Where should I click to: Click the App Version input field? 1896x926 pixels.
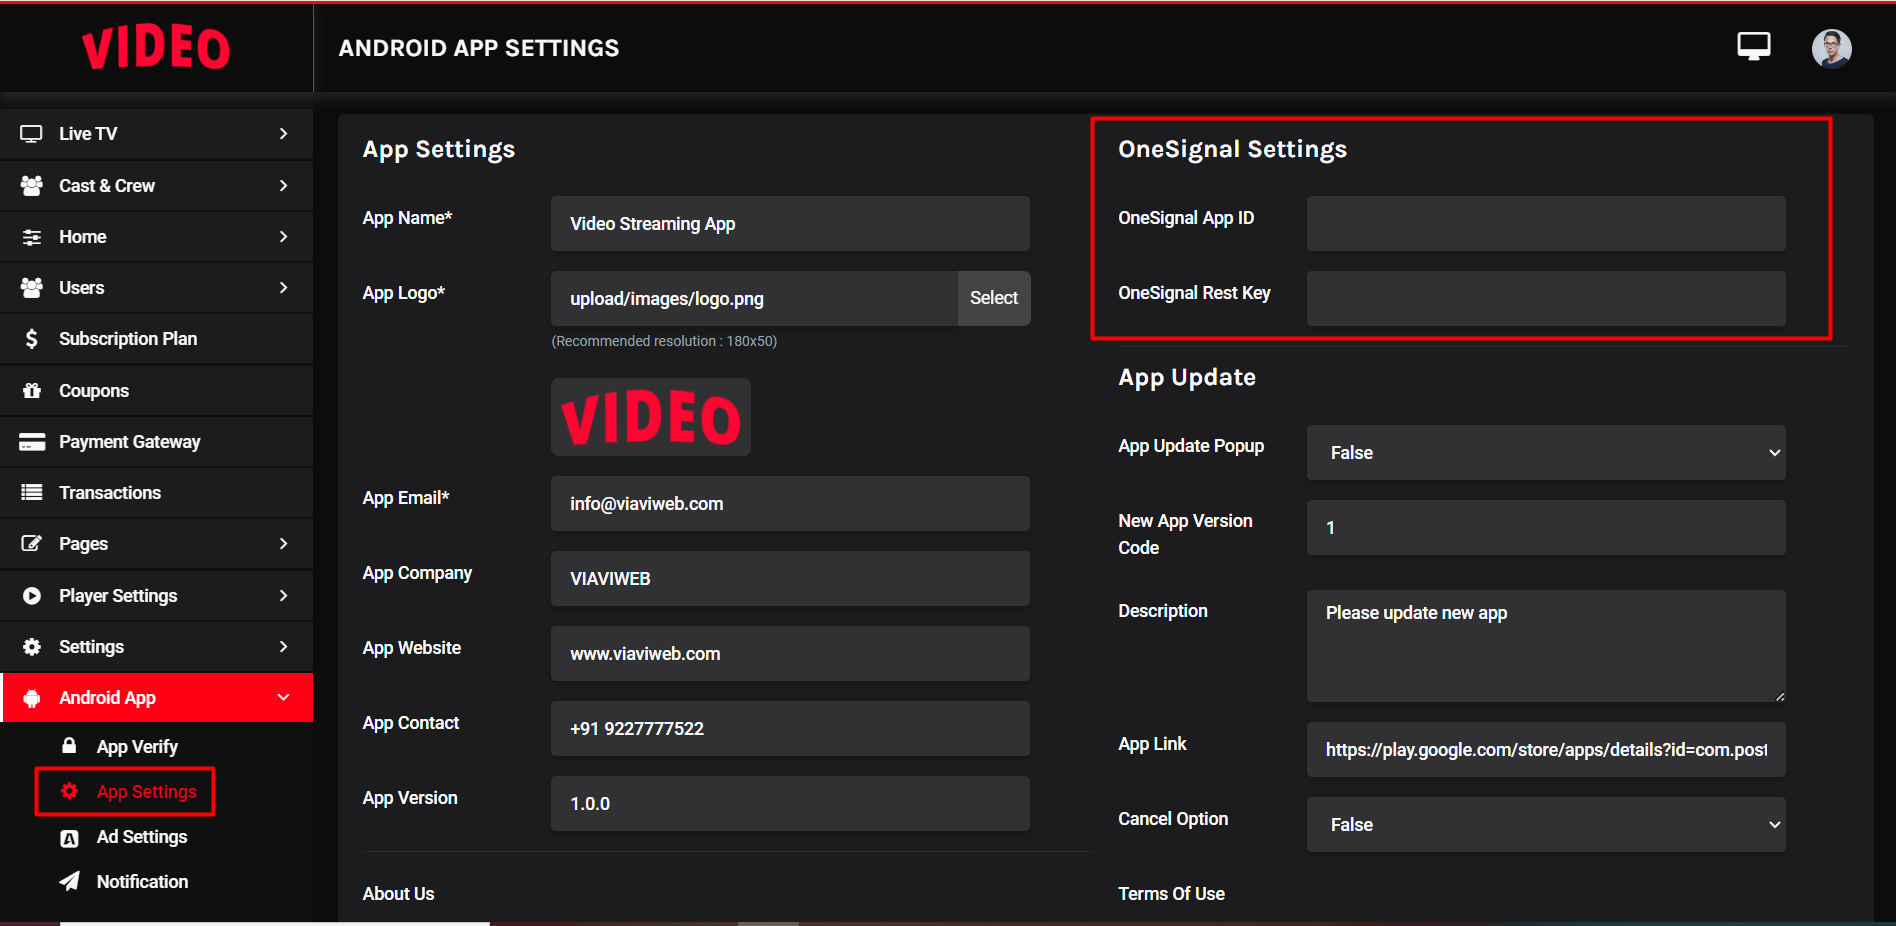coord(790,804)
